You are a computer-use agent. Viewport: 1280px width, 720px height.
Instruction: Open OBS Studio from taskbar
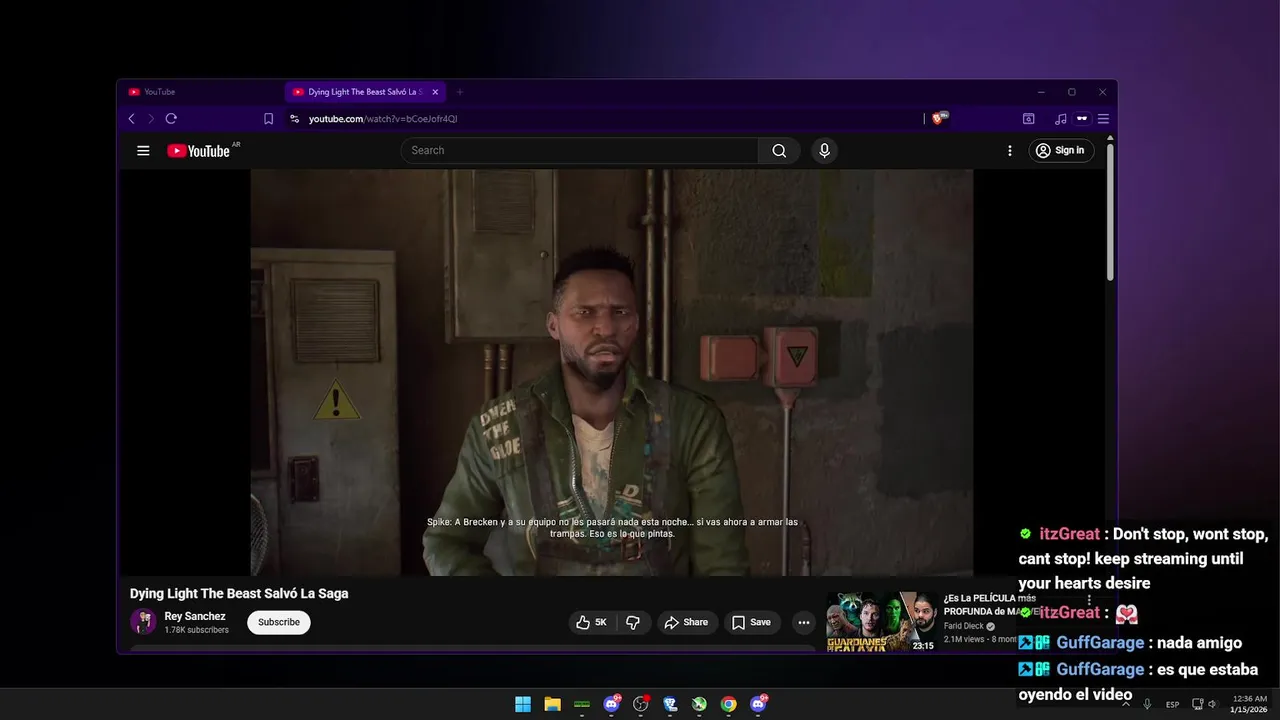pos(641,704)
